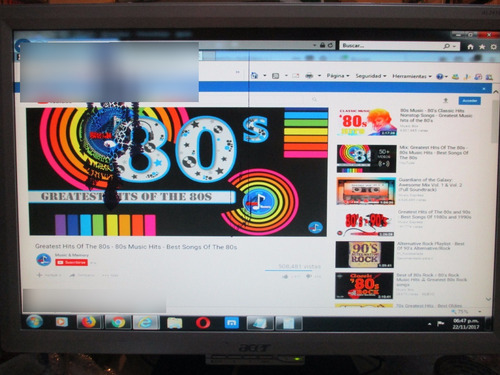Like the video with thumbs-up icon
Image resolution: width=500 pixels, height=375 pixels.
(x=285, y=276)
